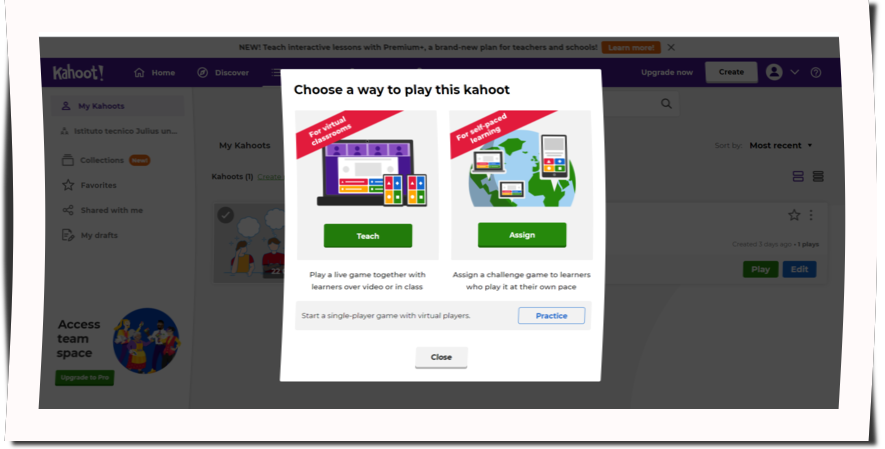Open Discover in navigation bar
The image size is (885, 449).
pos(223,73)
